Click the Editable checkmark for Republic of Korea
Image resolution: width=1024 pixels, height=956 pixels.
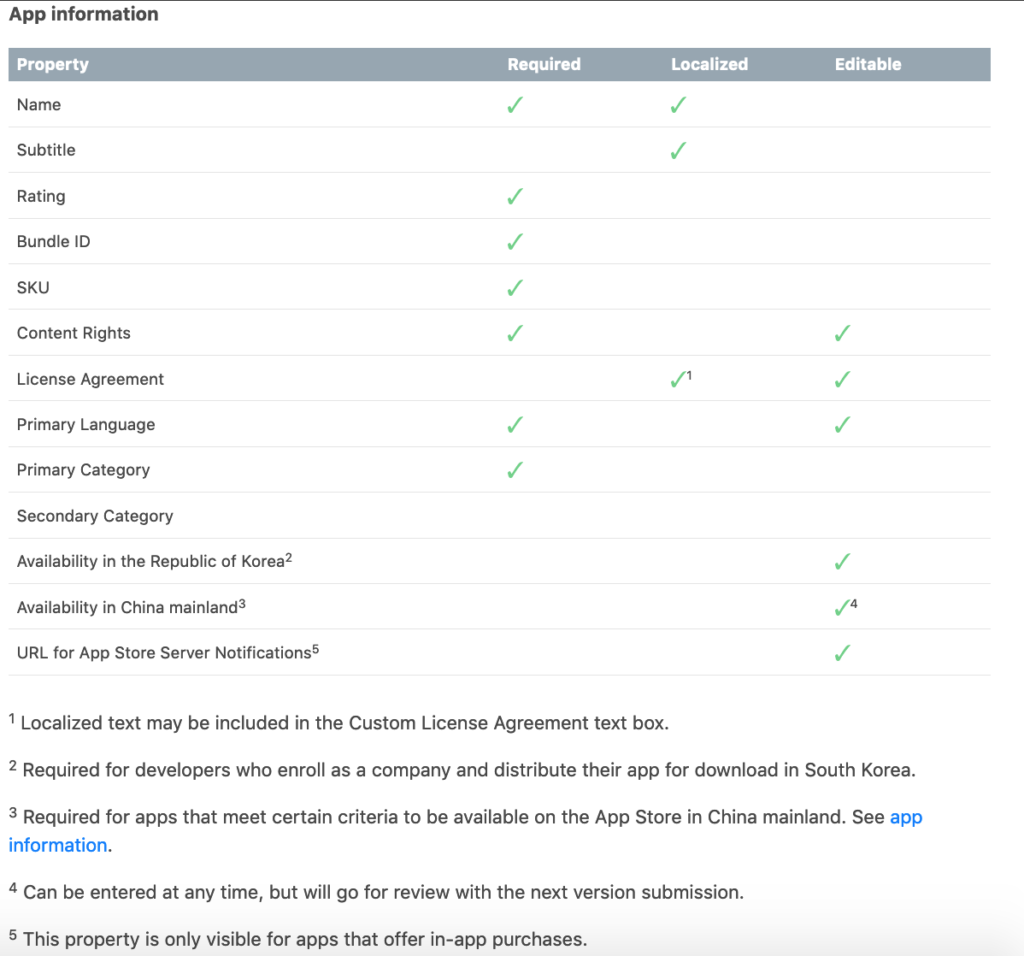point(842,562)
